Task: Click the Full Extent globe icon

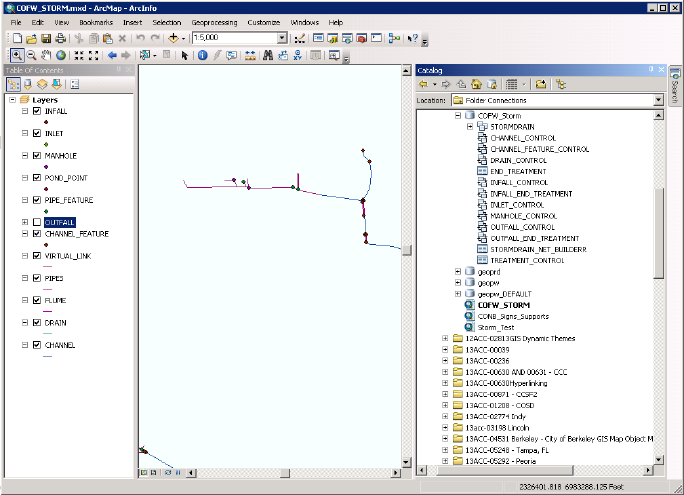Action: click(x=61, y=55)
